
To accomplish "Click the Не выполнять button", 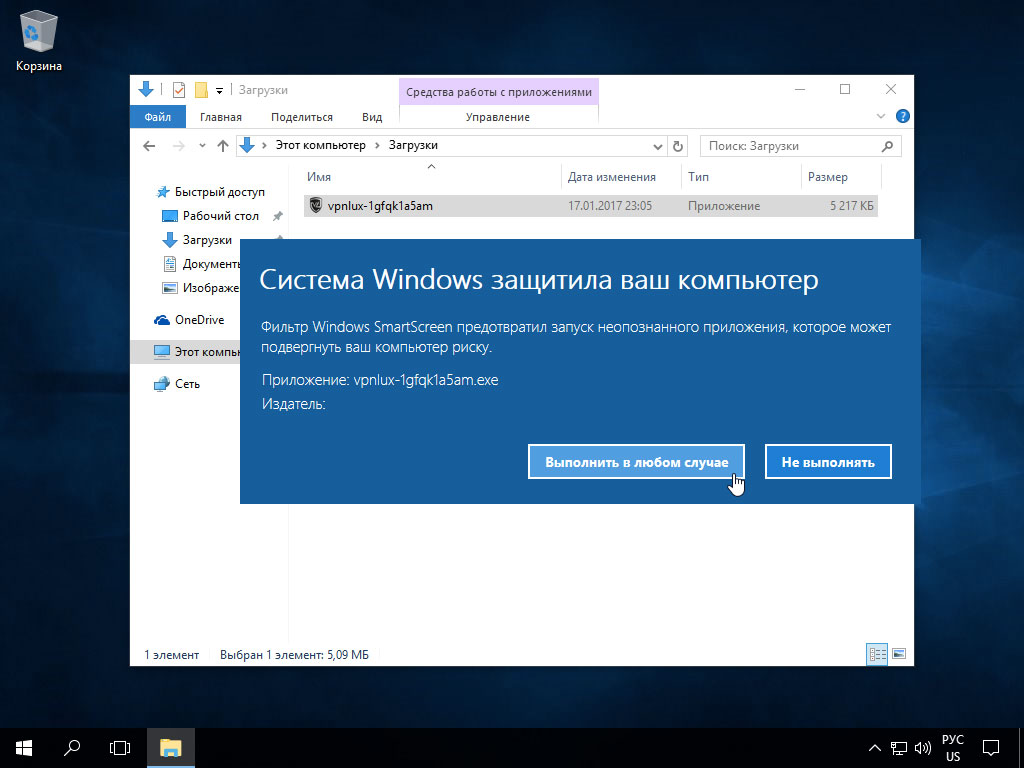I will click(x=828, y=462).
